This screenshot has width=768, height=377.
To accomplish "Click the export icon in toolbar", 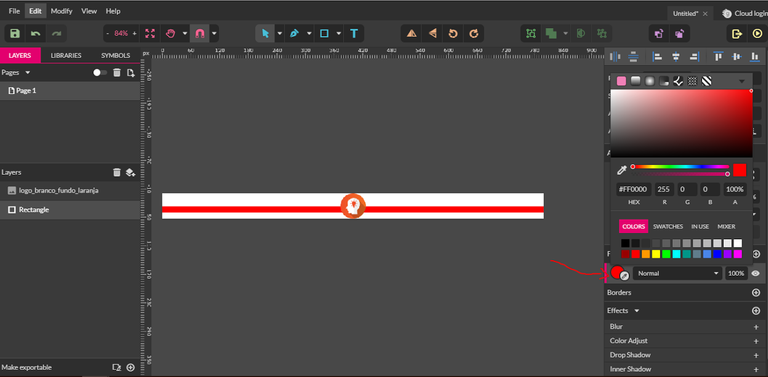I will click(x=737, y=33).
